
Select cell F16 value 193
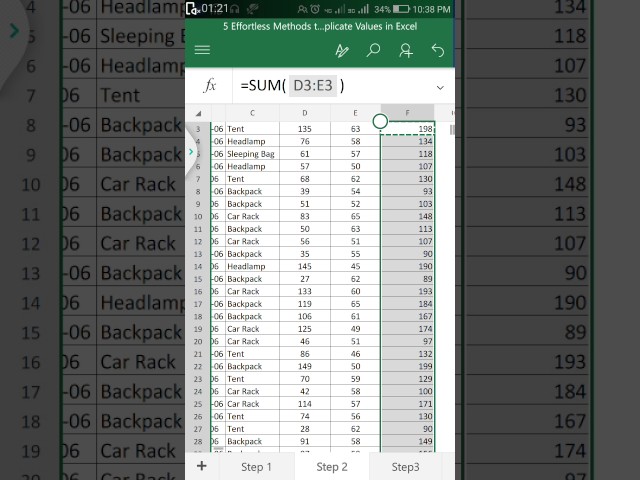407,291
